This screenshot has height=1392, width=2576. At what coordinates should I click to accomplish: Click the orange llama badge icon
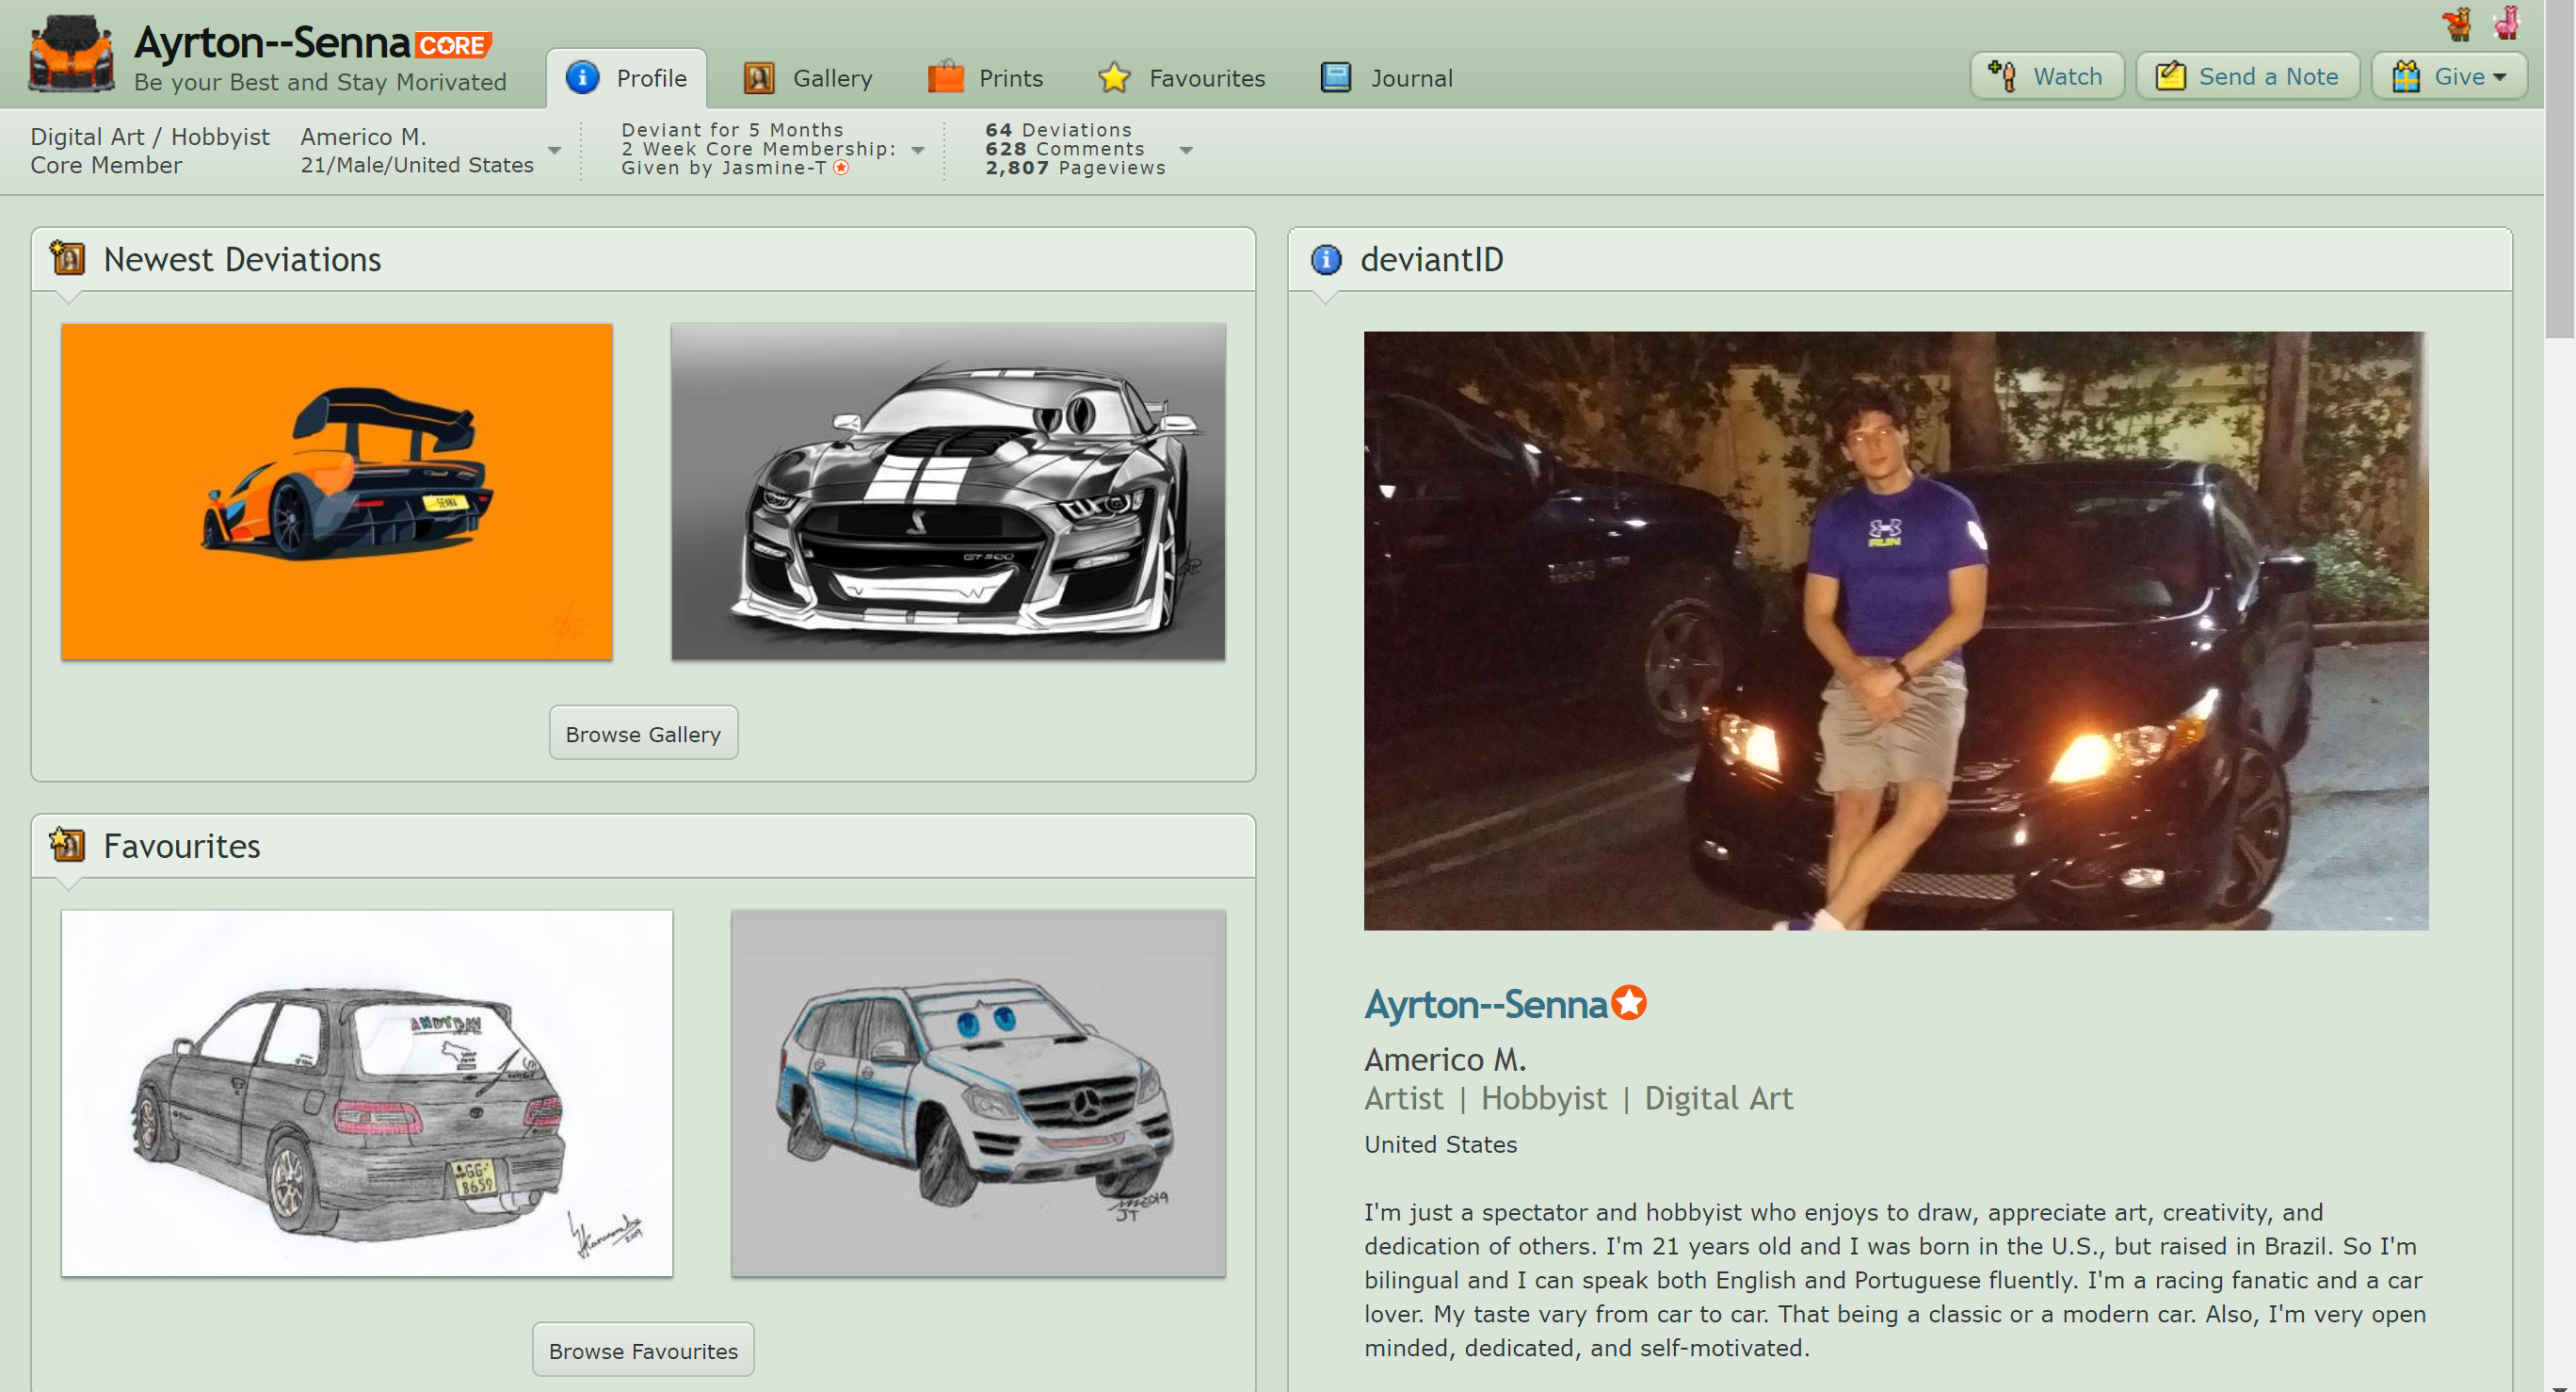2458,23
